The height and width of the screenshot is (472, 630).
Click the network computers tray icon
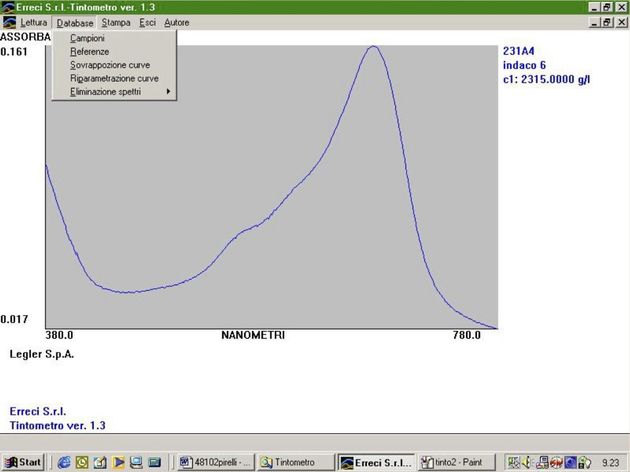click(x=542, y=462)
